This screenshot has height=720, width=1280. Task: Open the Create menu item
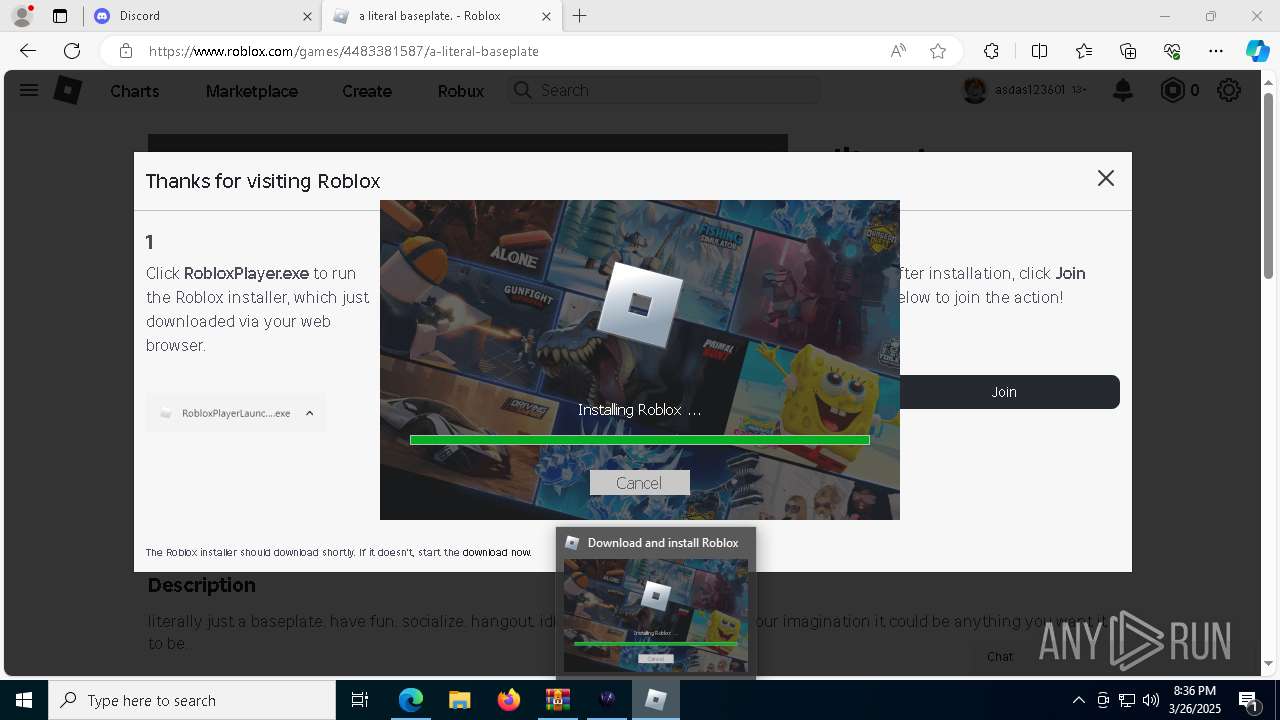(x=367, y=91)
